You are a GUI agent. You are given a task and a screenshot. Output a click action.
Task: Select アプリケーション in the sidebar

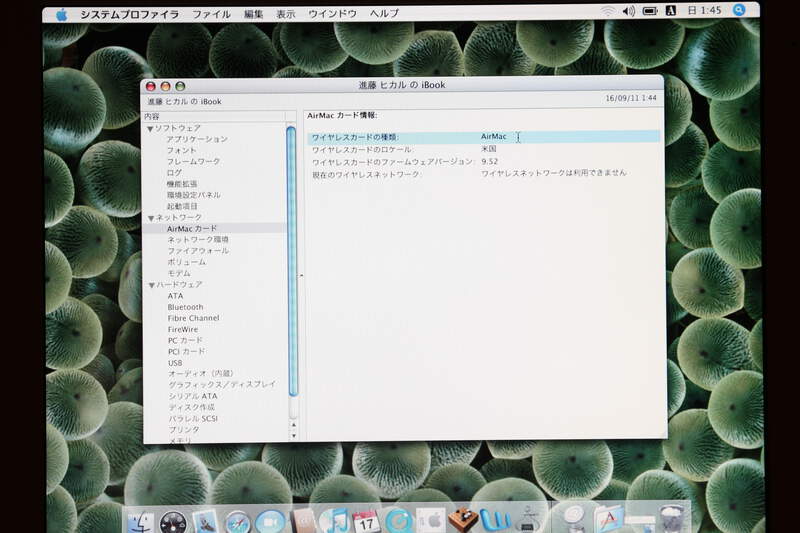pos(197,139)
